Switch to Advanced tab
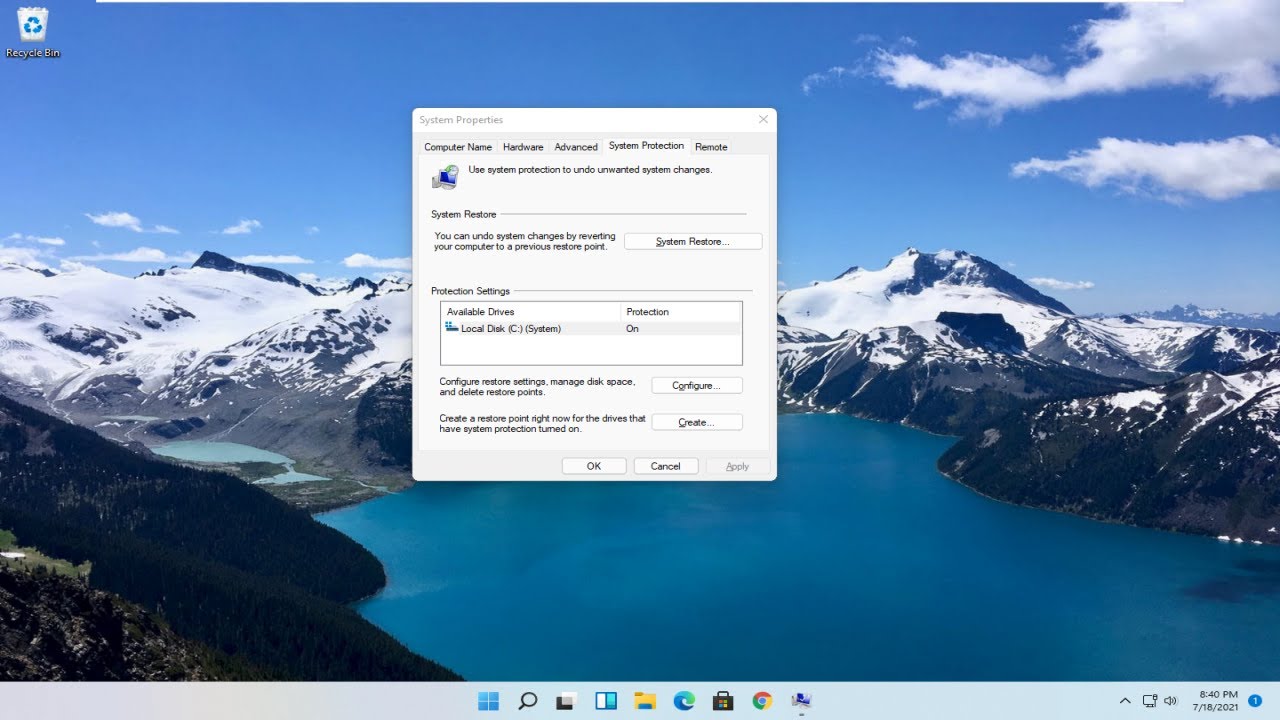The image size is (1280, 720). point(576,147)
